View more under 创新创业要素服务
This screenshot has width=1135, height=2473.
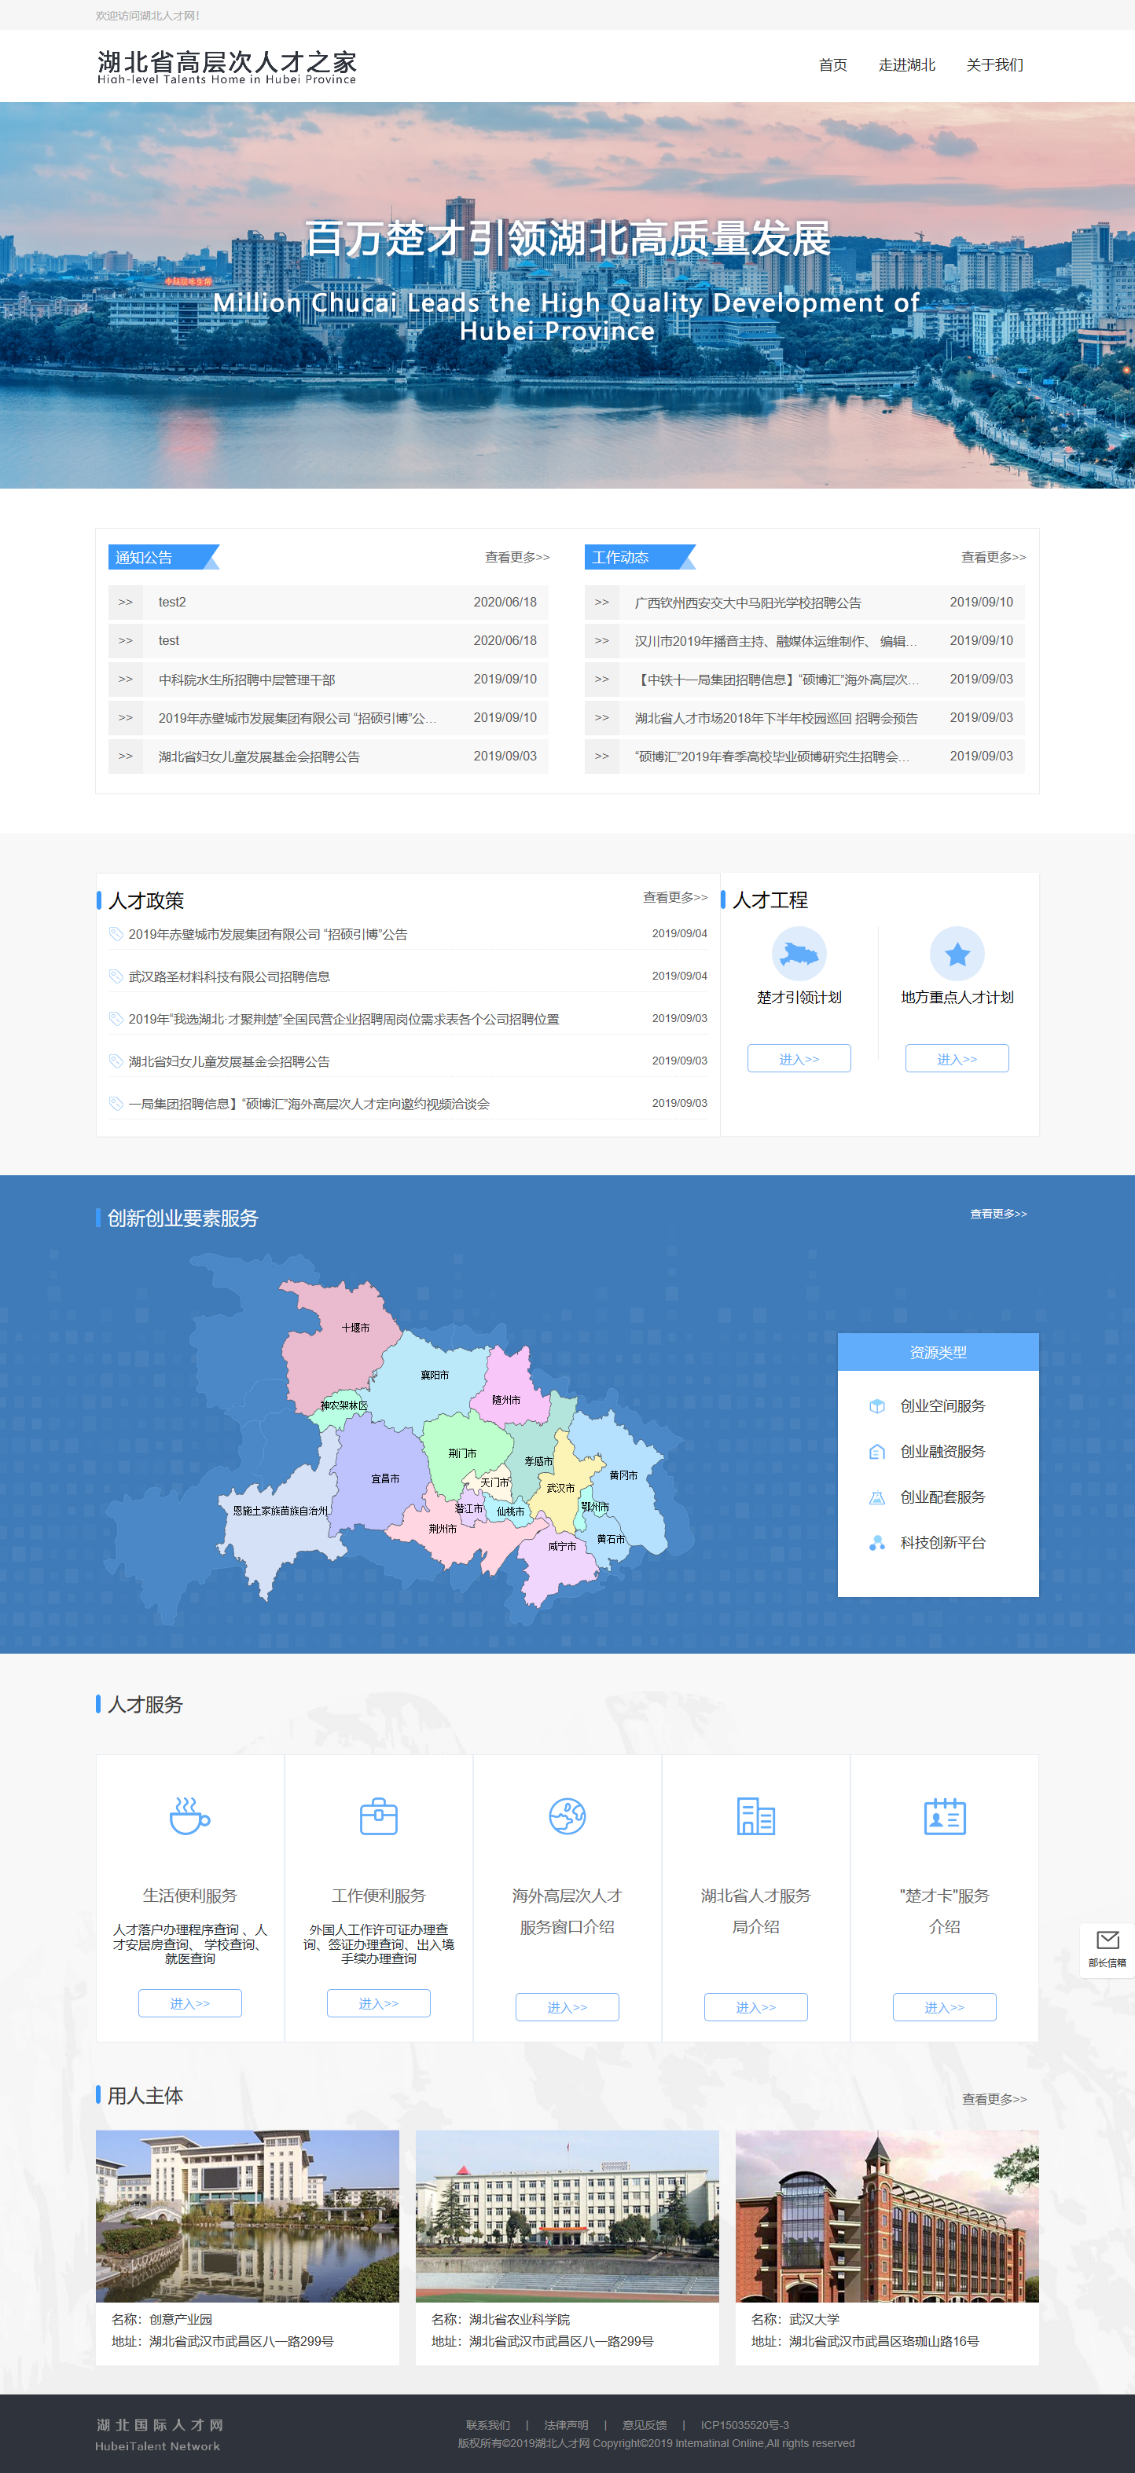coord(999,1214)
